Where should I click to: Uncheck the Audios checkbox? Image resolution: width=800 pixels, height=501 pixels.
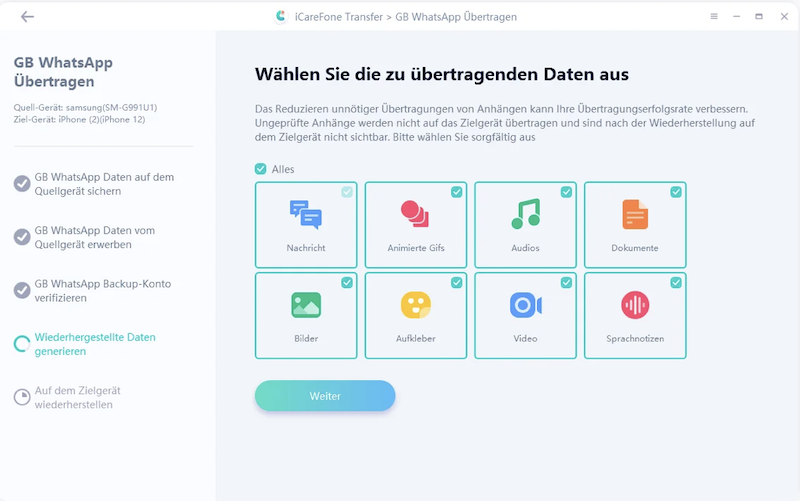click(566, 192)
